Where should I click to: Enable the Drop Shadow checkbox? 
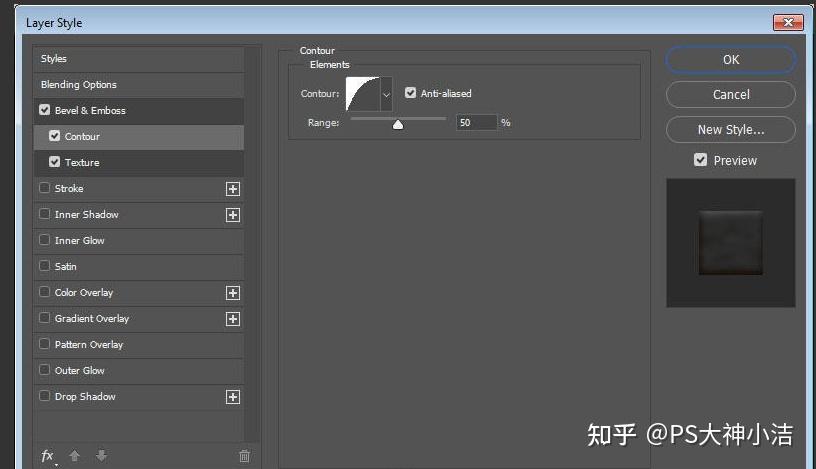point(45,396)
